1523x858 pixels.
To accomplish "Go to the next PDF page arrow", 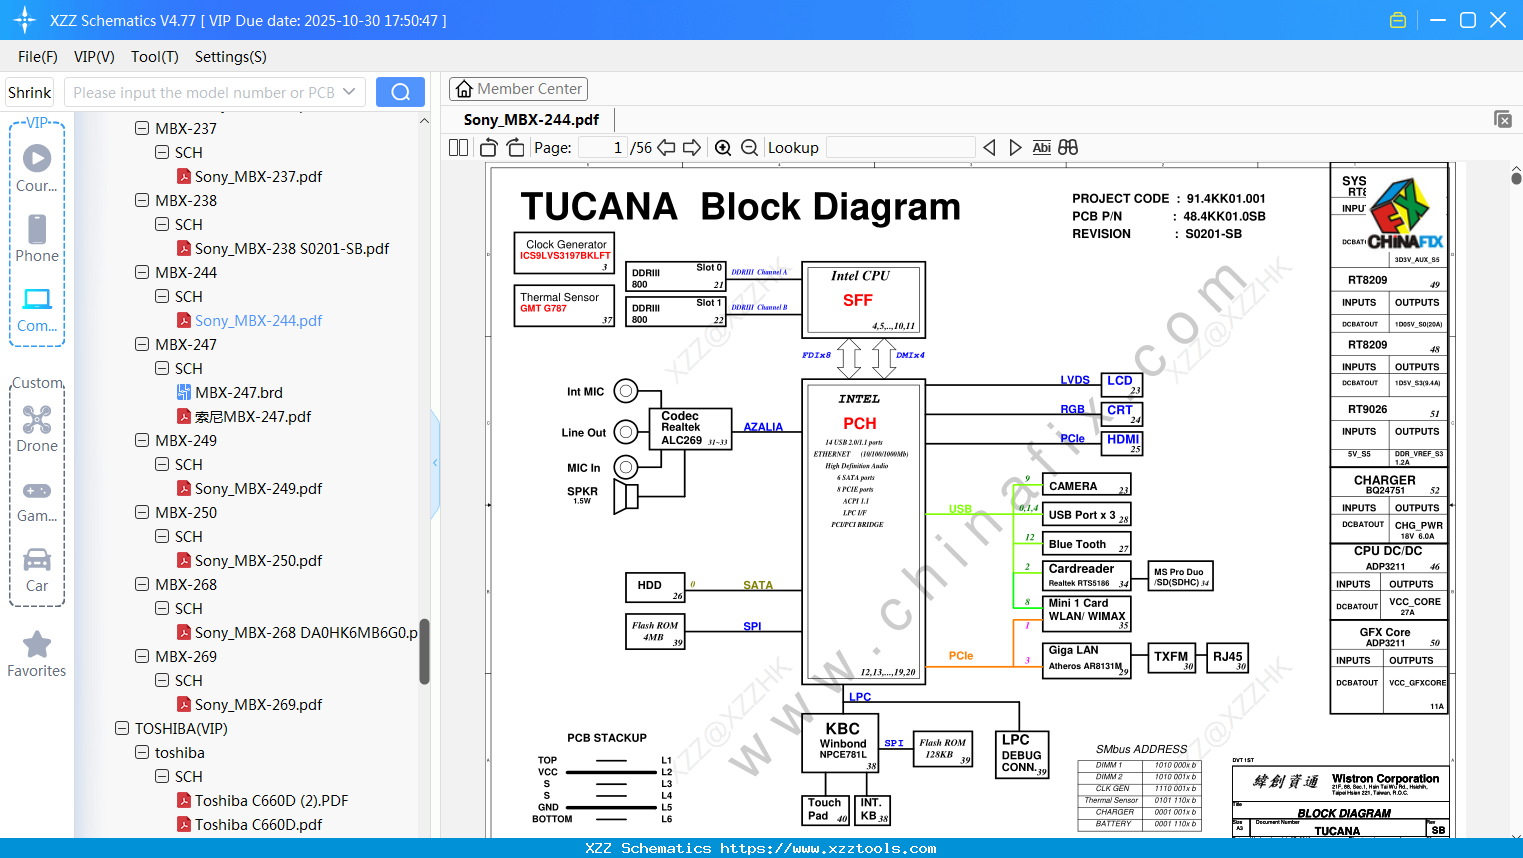I will (x=692, y=148).
